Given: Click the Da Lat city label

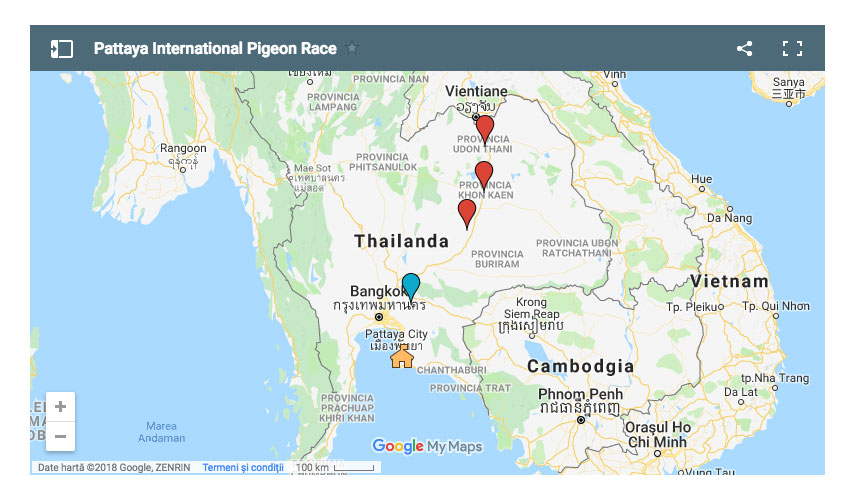Looking at the screenshot, I should 740,392.
